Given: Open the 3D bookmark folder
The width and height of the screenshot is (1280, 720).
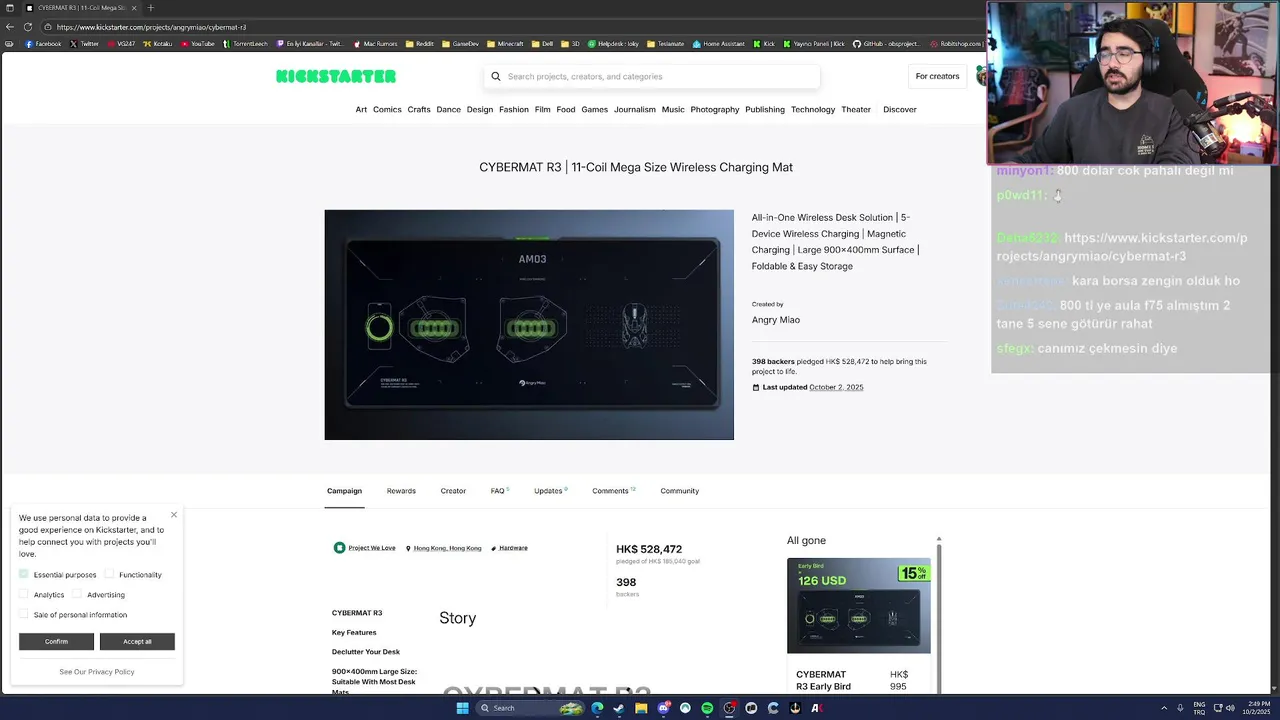Looking at the screenshot, I should click(570, 44).
